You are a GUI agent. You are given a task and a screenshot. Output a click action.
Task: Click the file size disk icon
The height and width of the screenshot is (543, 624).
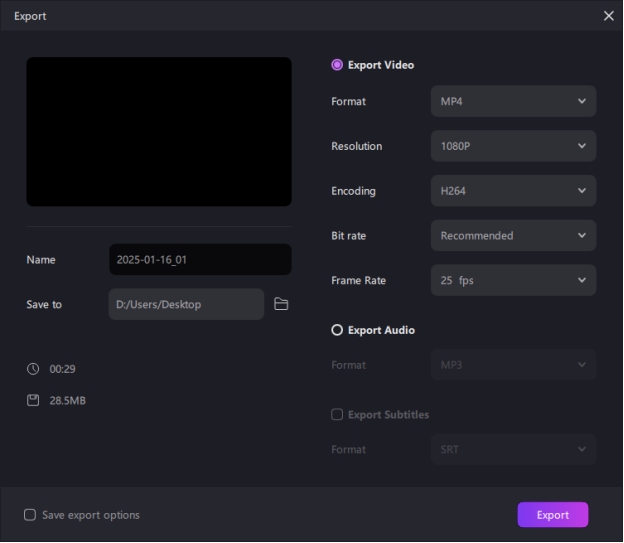click(x=33, y=401)
